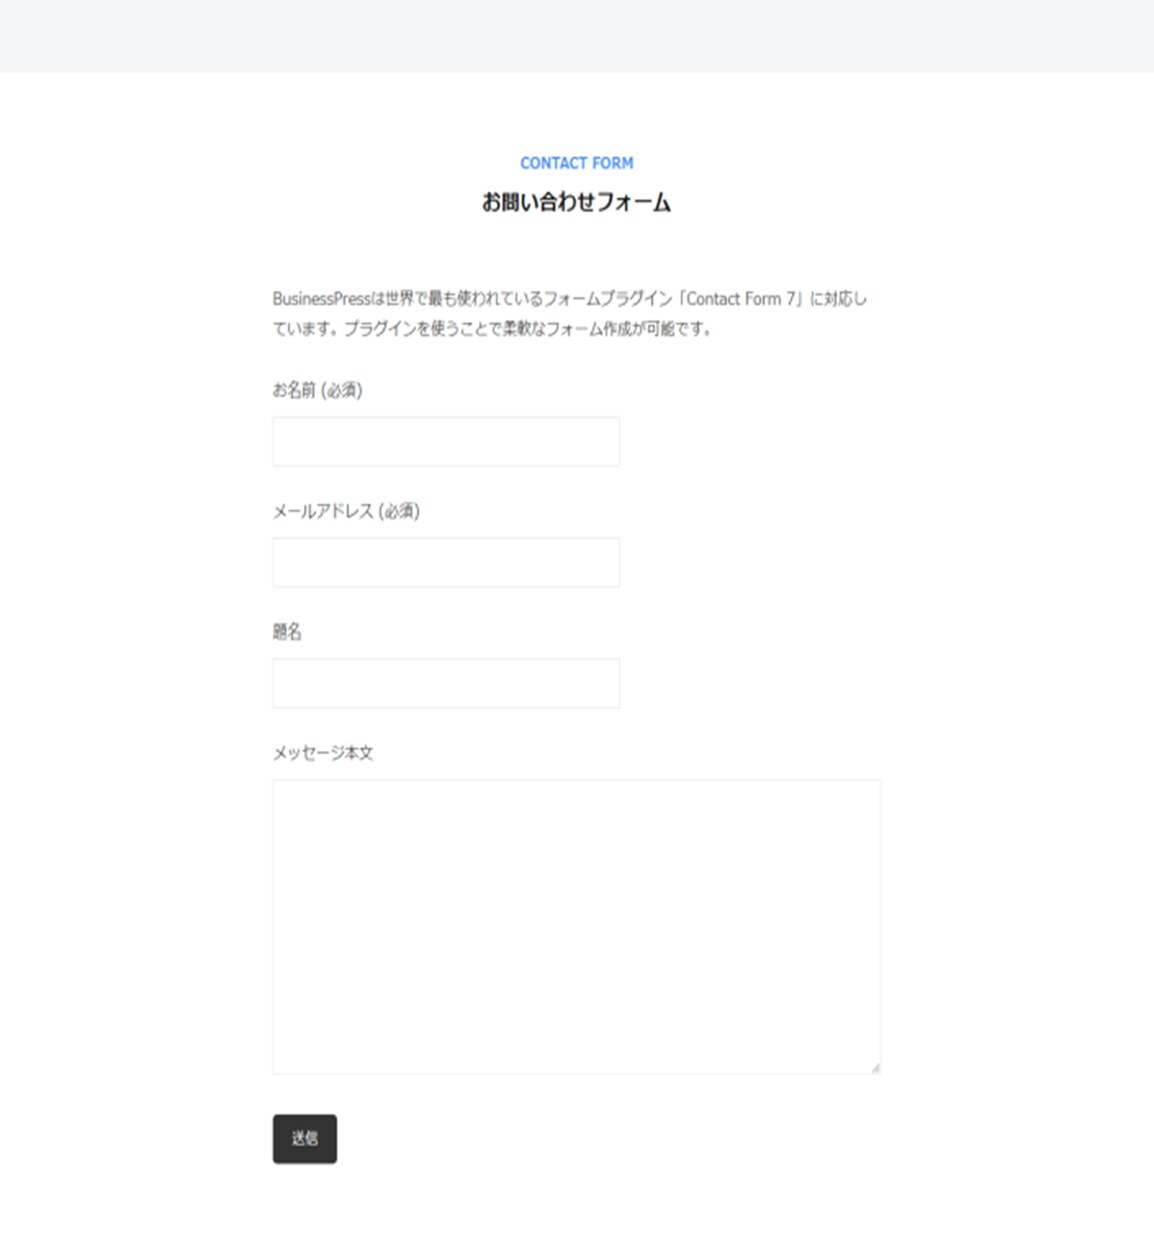The width and height of the screenshot is (1154, 1240).
Task: Click inside the メッセージ本文 message textarea
Action: coord(576,927)
